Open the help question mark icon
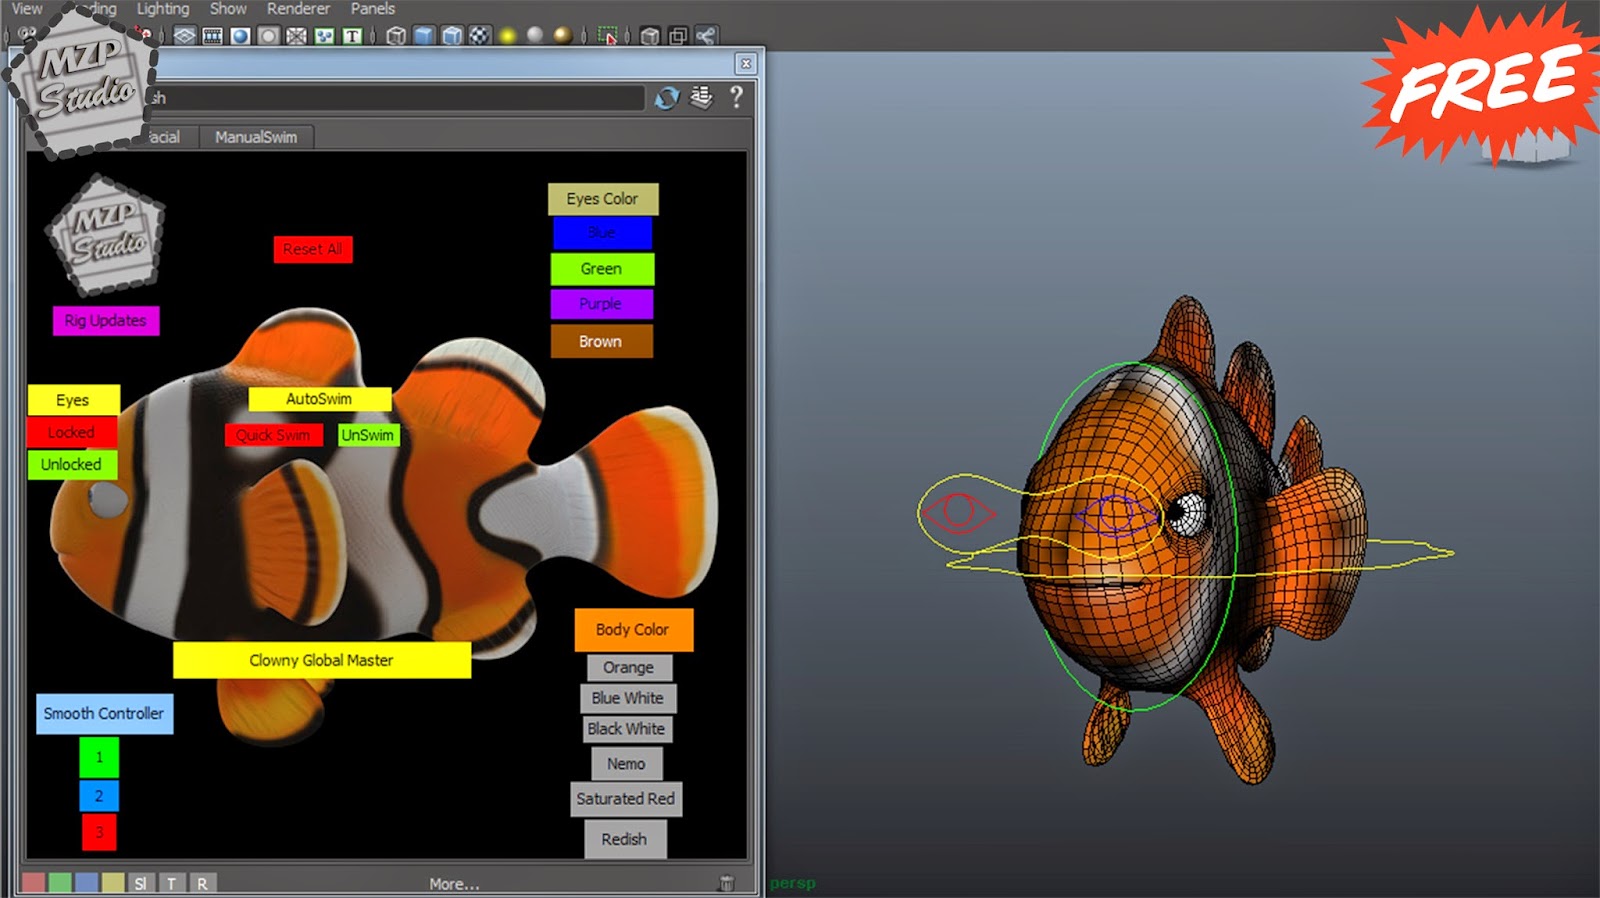 737,97
